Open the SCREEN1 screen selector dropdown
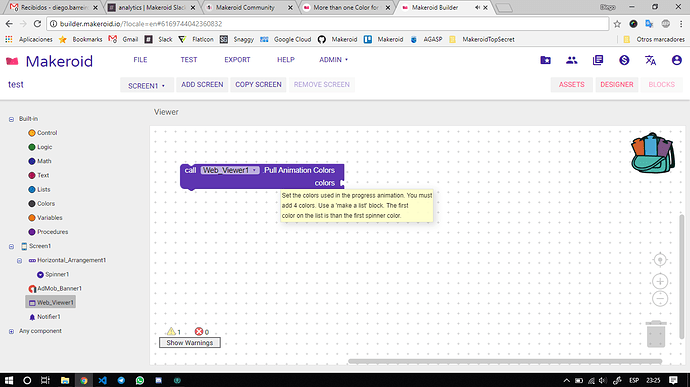This screenshot has height=387, width=690. click(x=146, y=85)
